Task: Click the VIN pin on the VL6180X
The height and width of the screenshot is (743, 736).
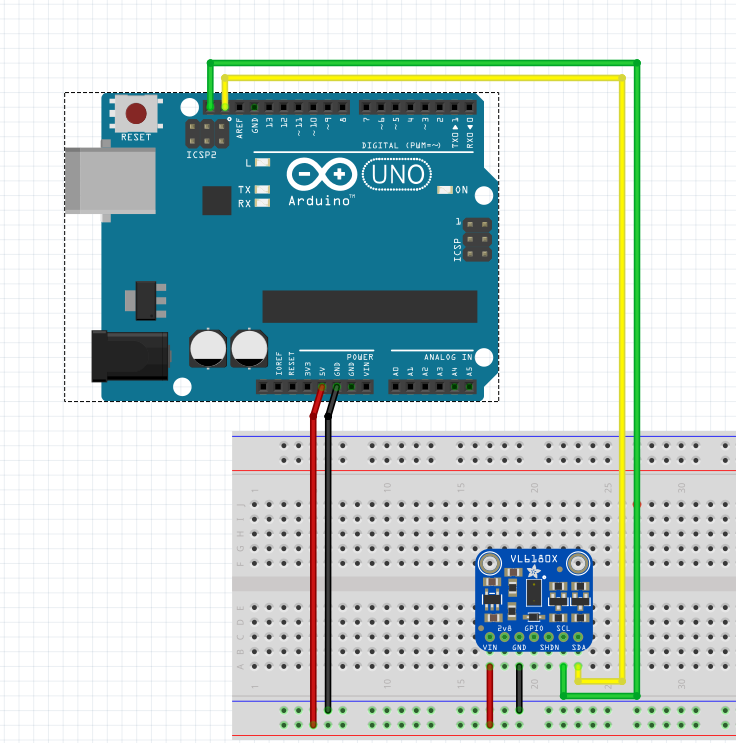Action: (x=490, y=637)
